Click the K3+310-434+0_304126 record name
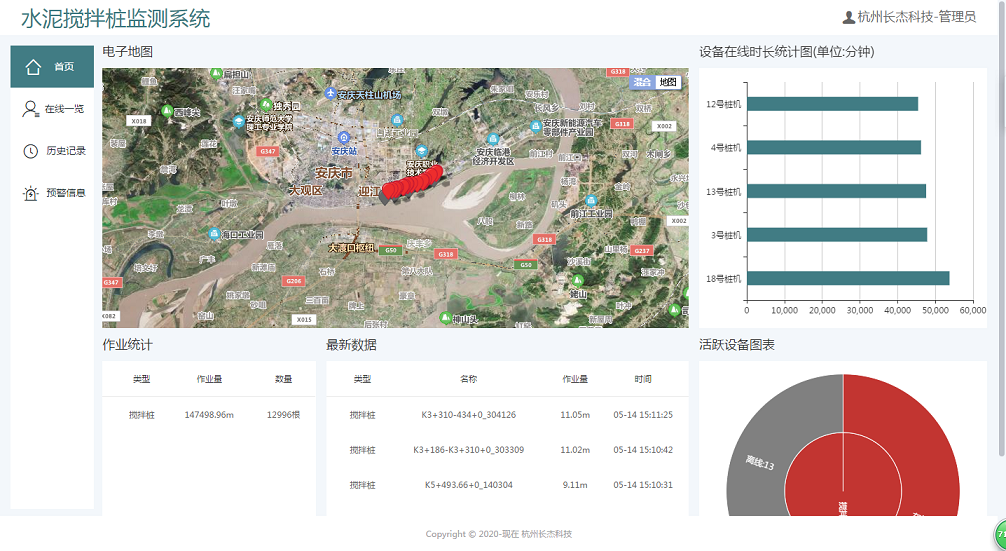The image size is (1006, 551). coord(468,415)
